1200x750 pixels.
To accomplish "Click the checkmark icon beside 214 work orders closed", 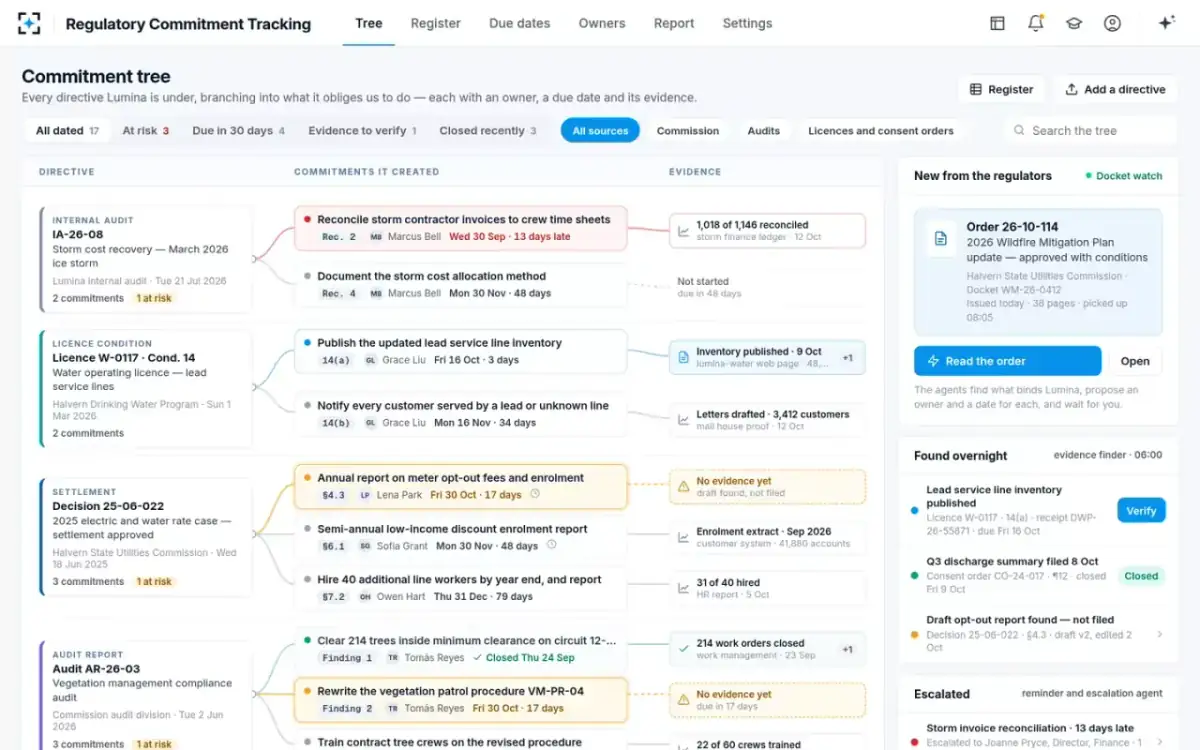I will click(x=683, y=649).
